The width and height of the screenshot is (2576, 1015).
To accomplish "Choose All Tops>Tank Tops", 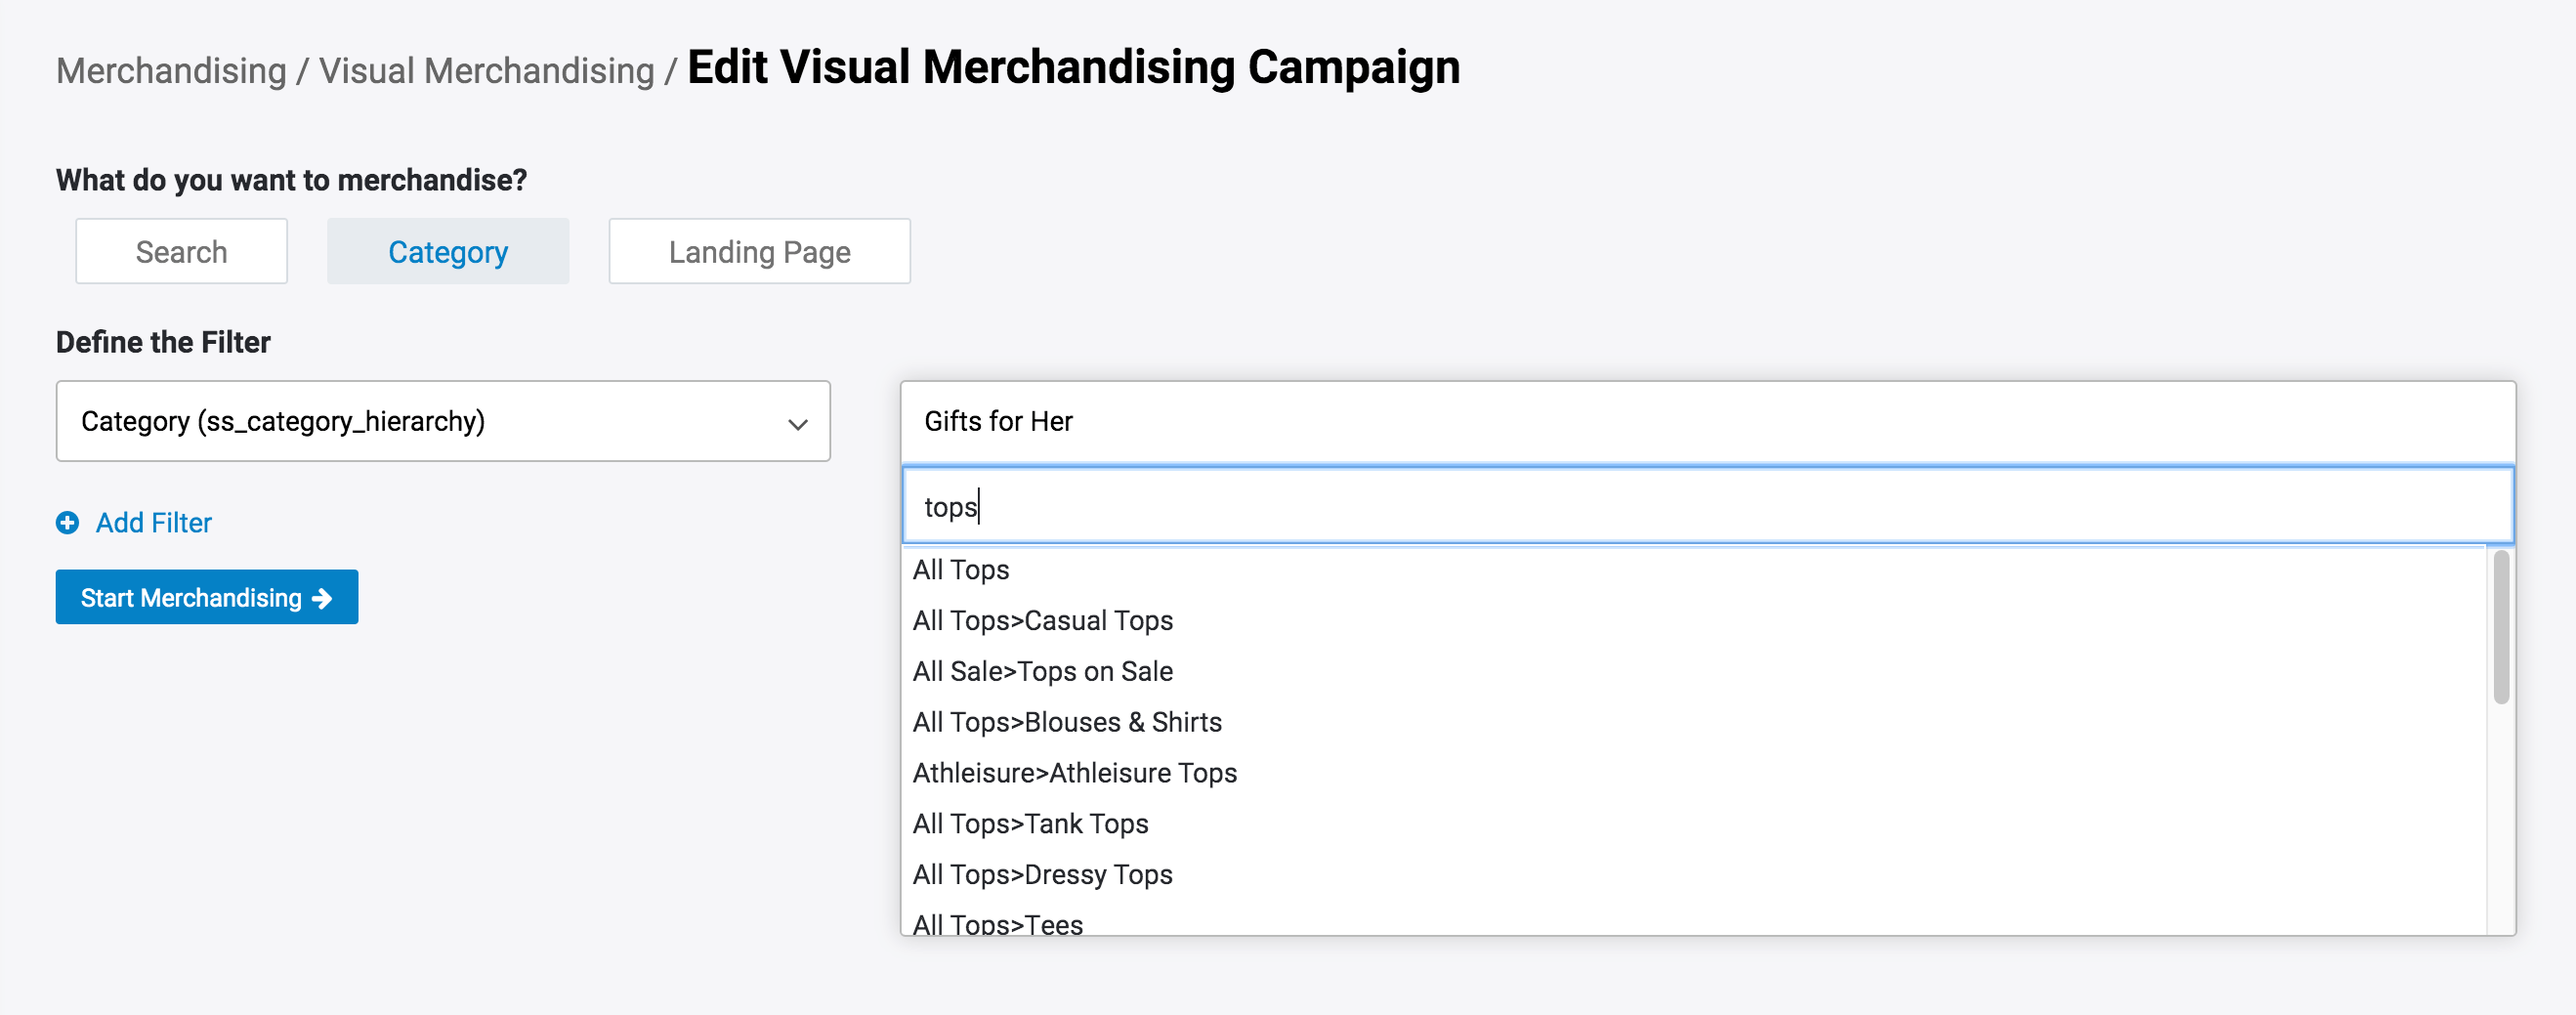I will [1030, 824].
